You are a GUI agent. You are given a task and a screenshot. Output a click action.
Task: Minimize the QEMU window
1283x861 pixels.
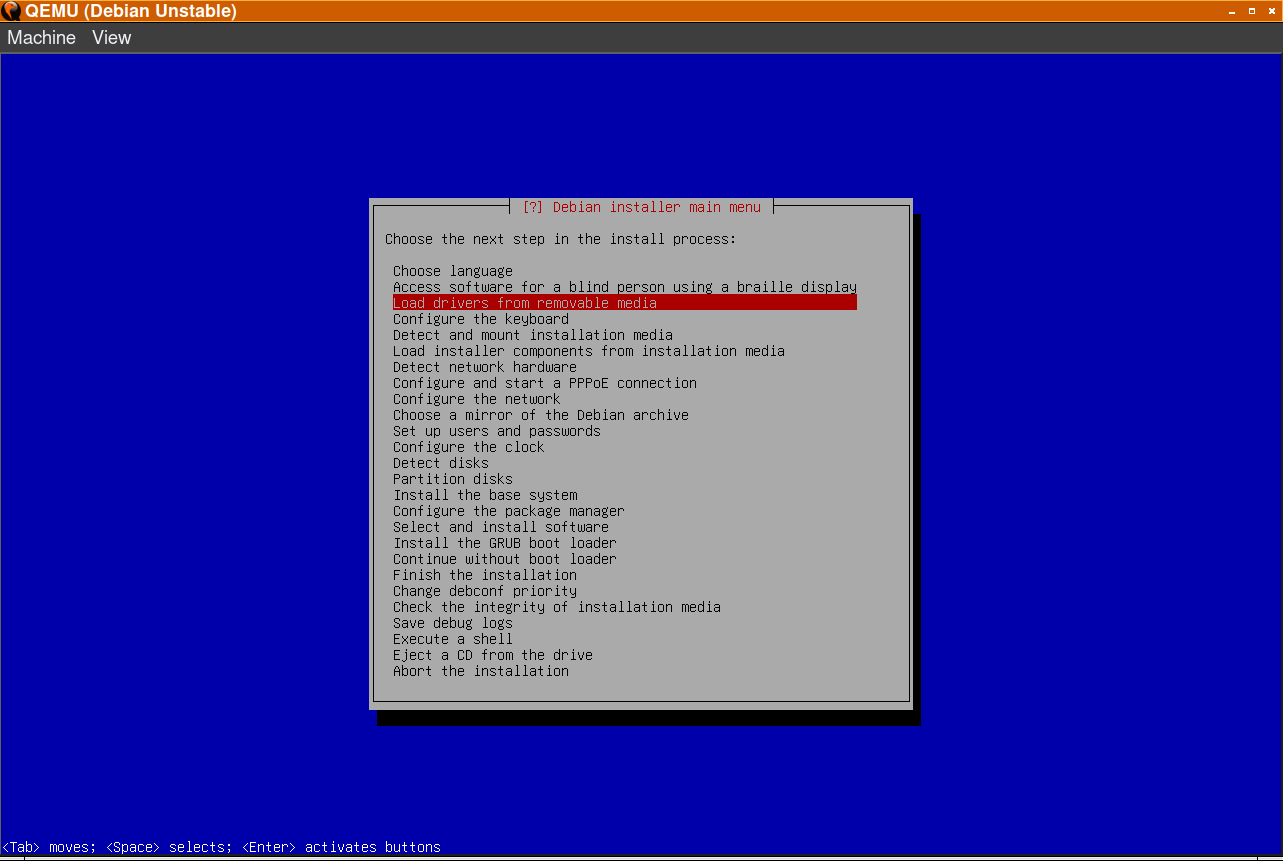click(x=1232, y=11)
